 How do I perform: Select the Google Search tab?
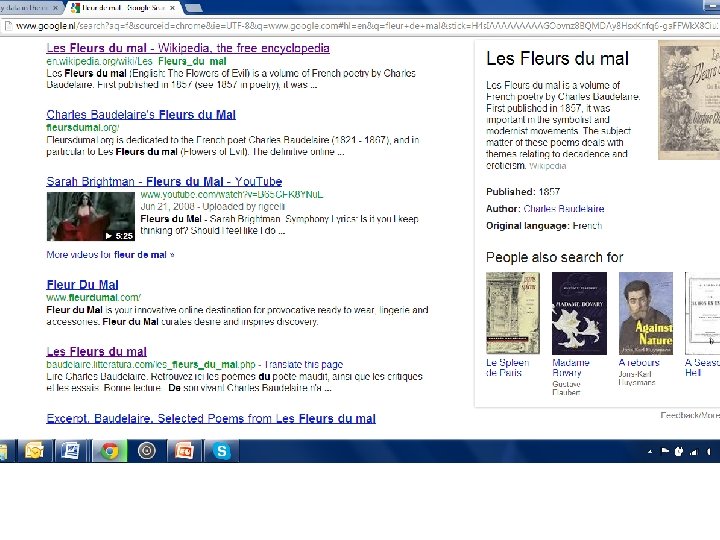pyautogui.click(x=122, y=8)
